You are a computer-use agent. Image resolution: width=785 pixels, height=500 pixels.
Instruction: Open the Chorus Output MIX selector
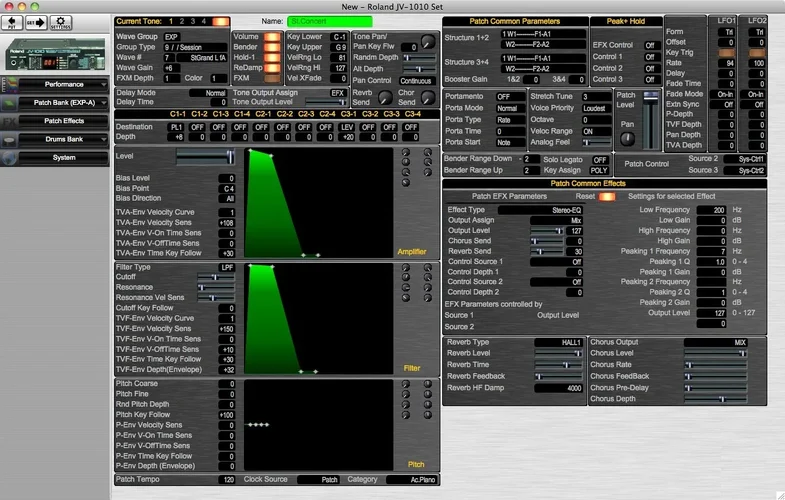coord(716,343)
